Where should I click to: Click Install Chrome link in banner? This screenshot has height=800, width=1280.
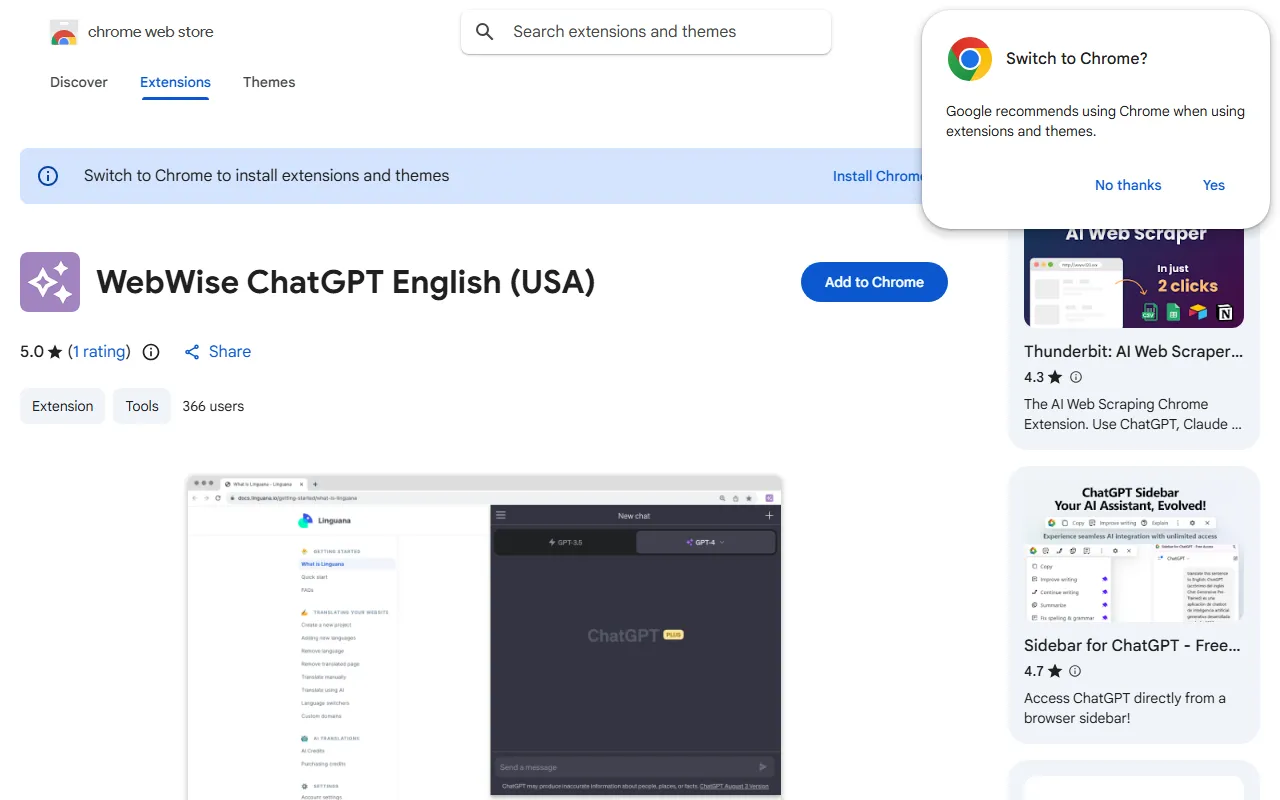(876, 176)
